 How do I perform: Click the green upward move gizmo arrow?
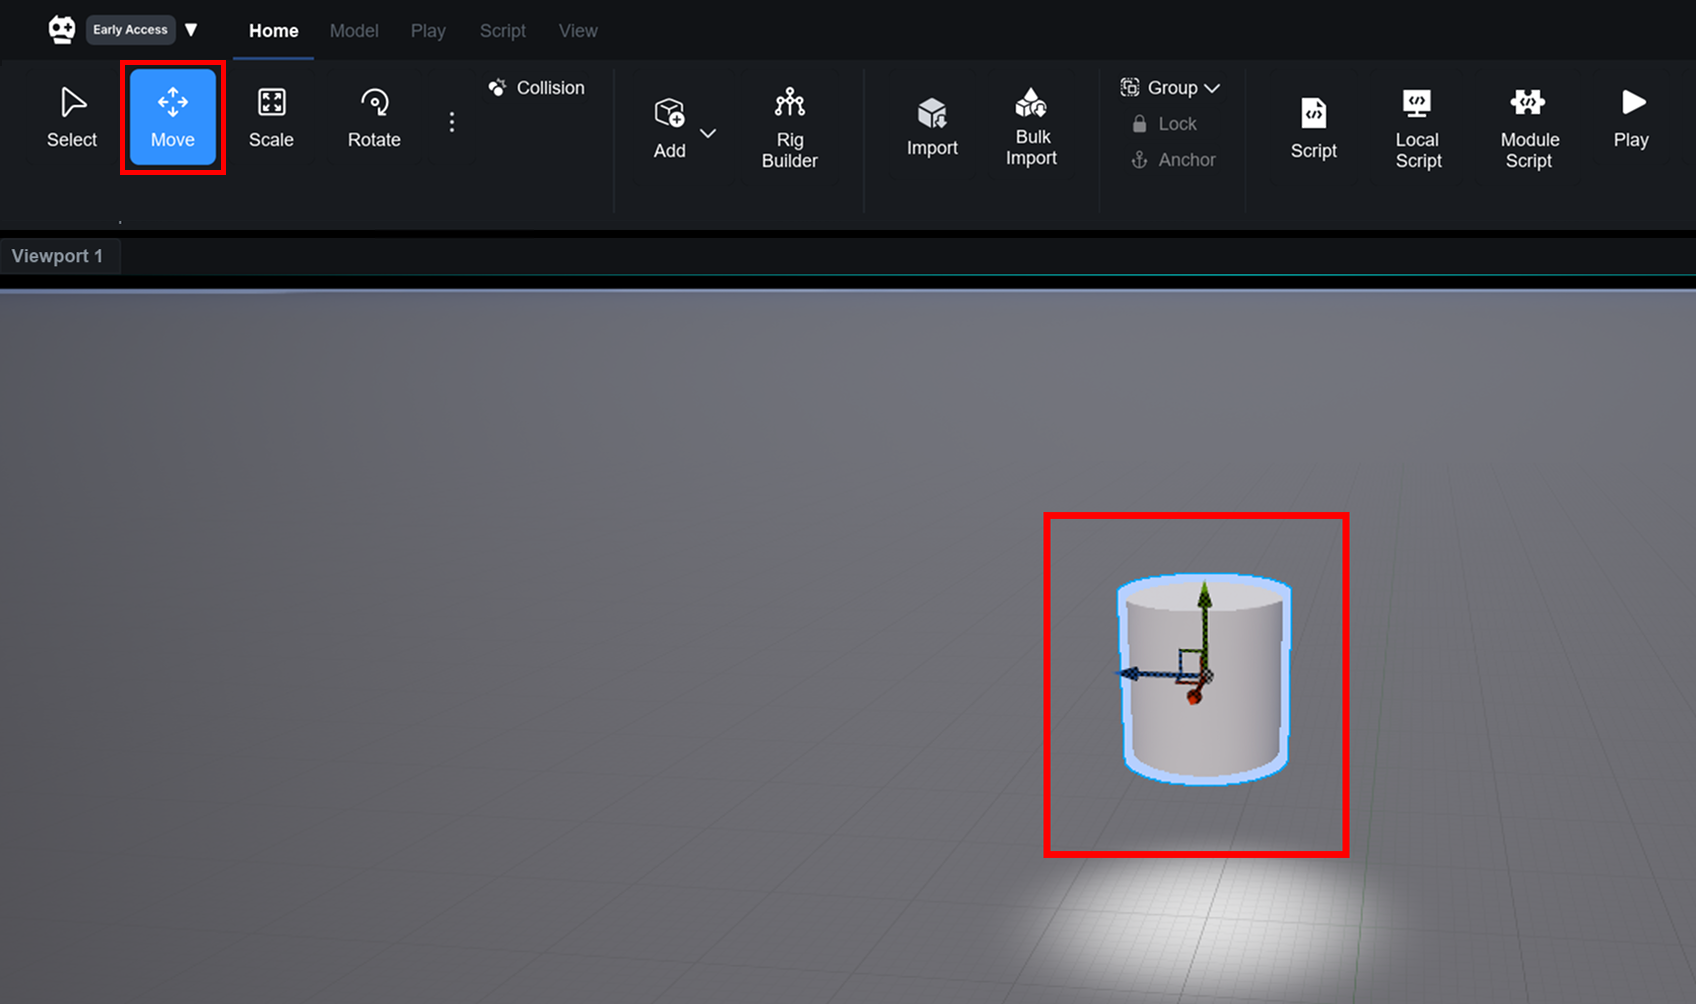(x=1204, y=597)
